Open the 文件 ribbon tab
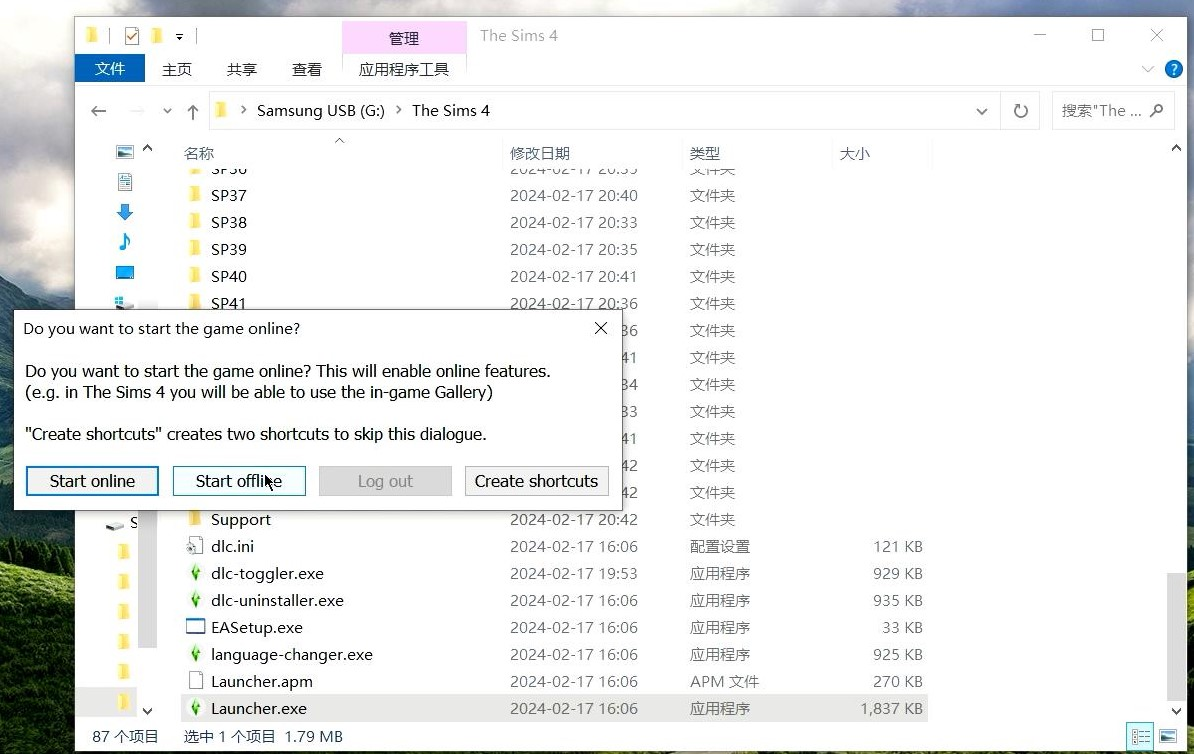The width and height of the screenshot is (1194, 754). [x=110, y=69]
